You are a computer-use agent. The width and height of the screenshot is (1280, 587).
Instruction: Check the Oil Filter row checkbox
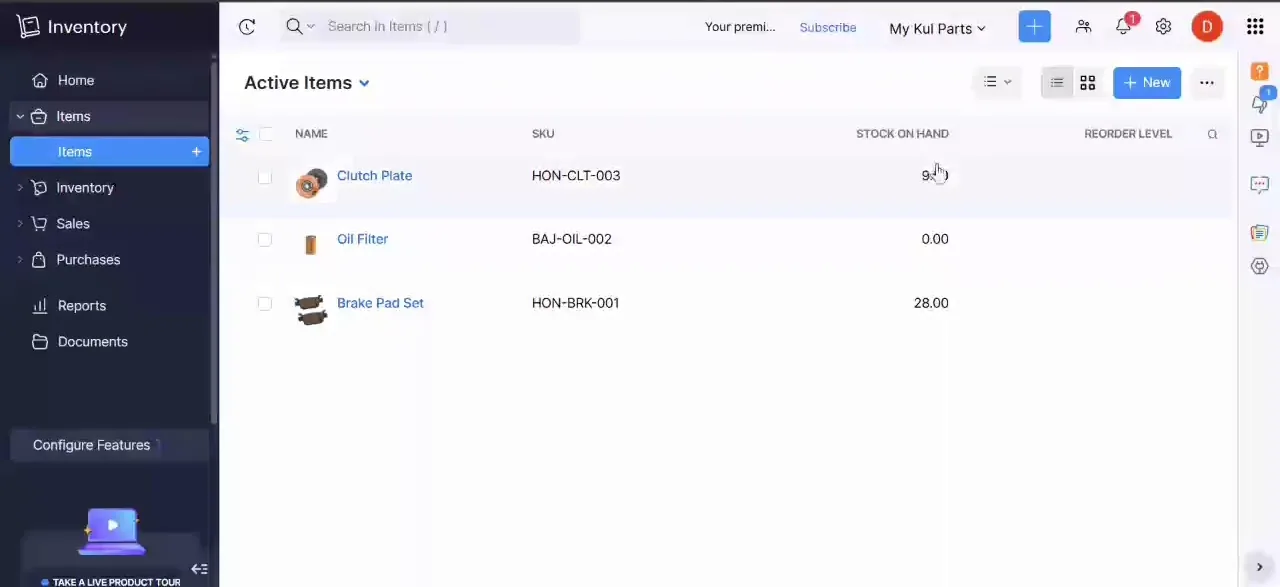[x=265, y=240]
